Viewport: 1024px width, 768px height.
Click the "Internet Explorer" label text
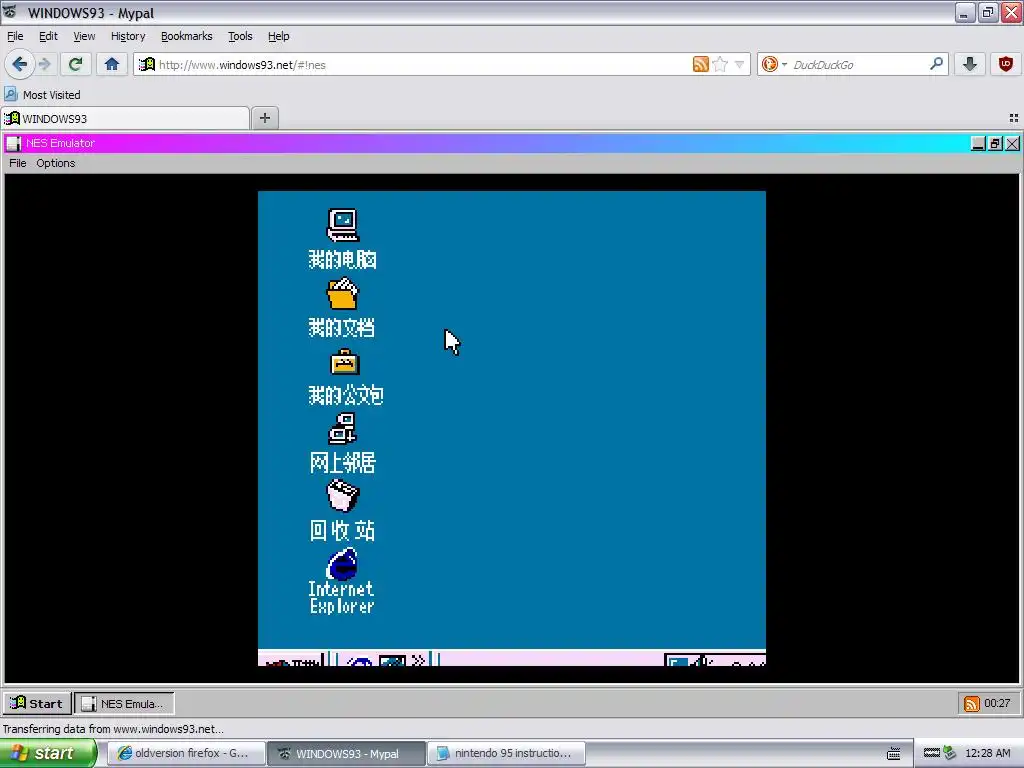coord(342,598)
